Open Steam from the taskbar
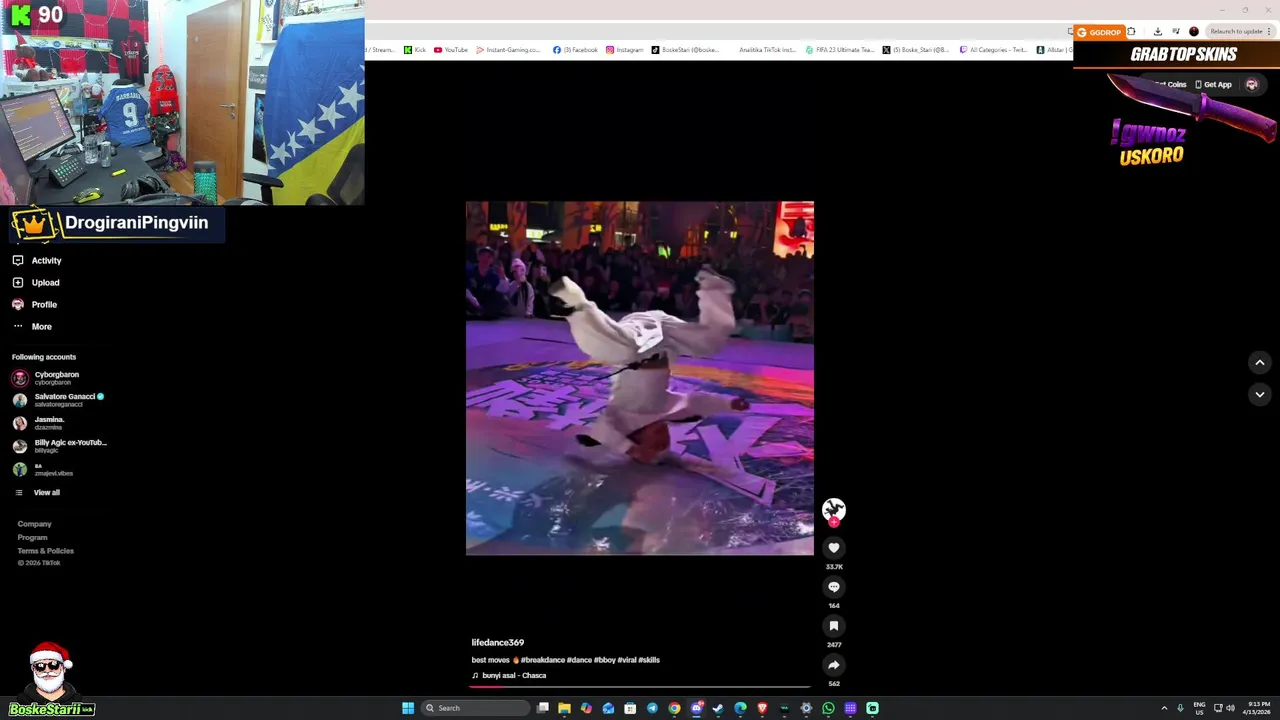 tap(718, 708)
